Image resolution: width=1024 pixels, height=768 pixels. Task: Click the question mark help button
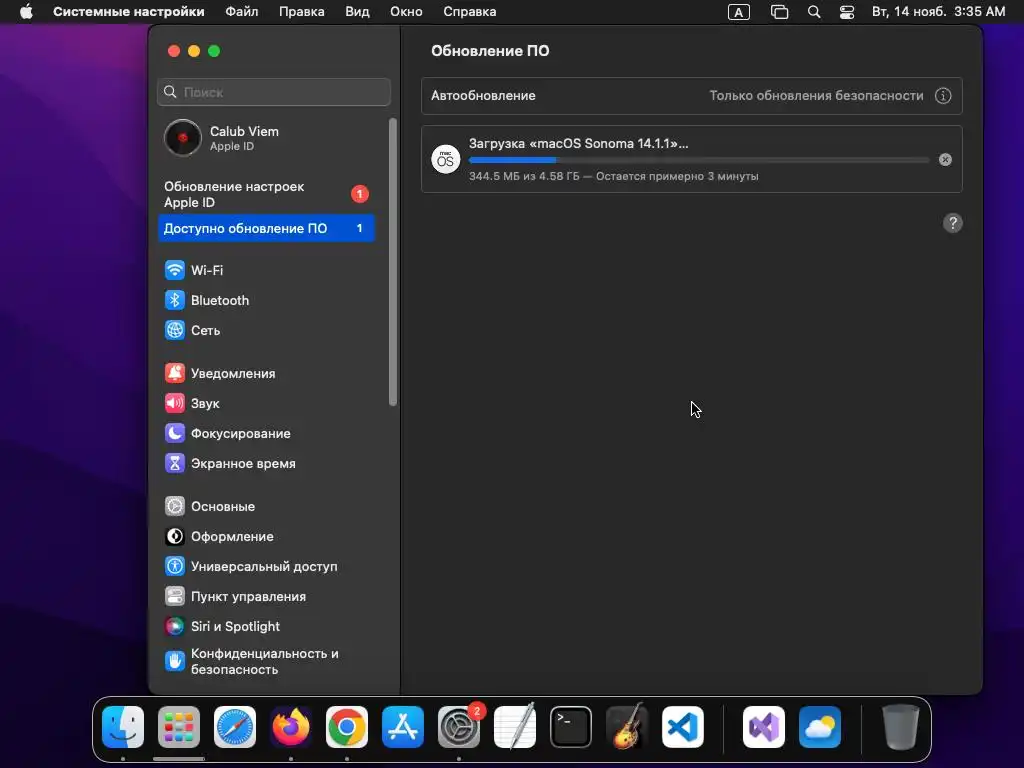(x=953, y=223)
